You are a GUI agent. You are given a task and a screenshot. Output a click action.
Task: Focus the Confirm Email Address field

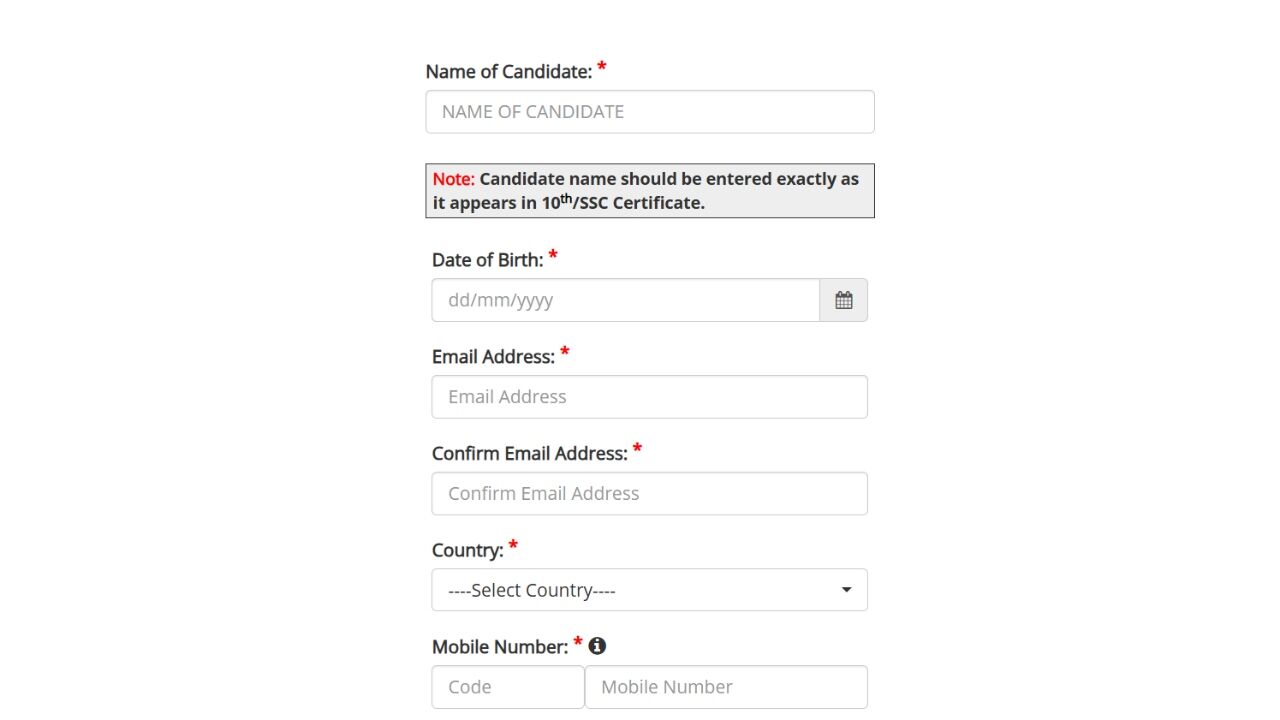click(649, 494)
